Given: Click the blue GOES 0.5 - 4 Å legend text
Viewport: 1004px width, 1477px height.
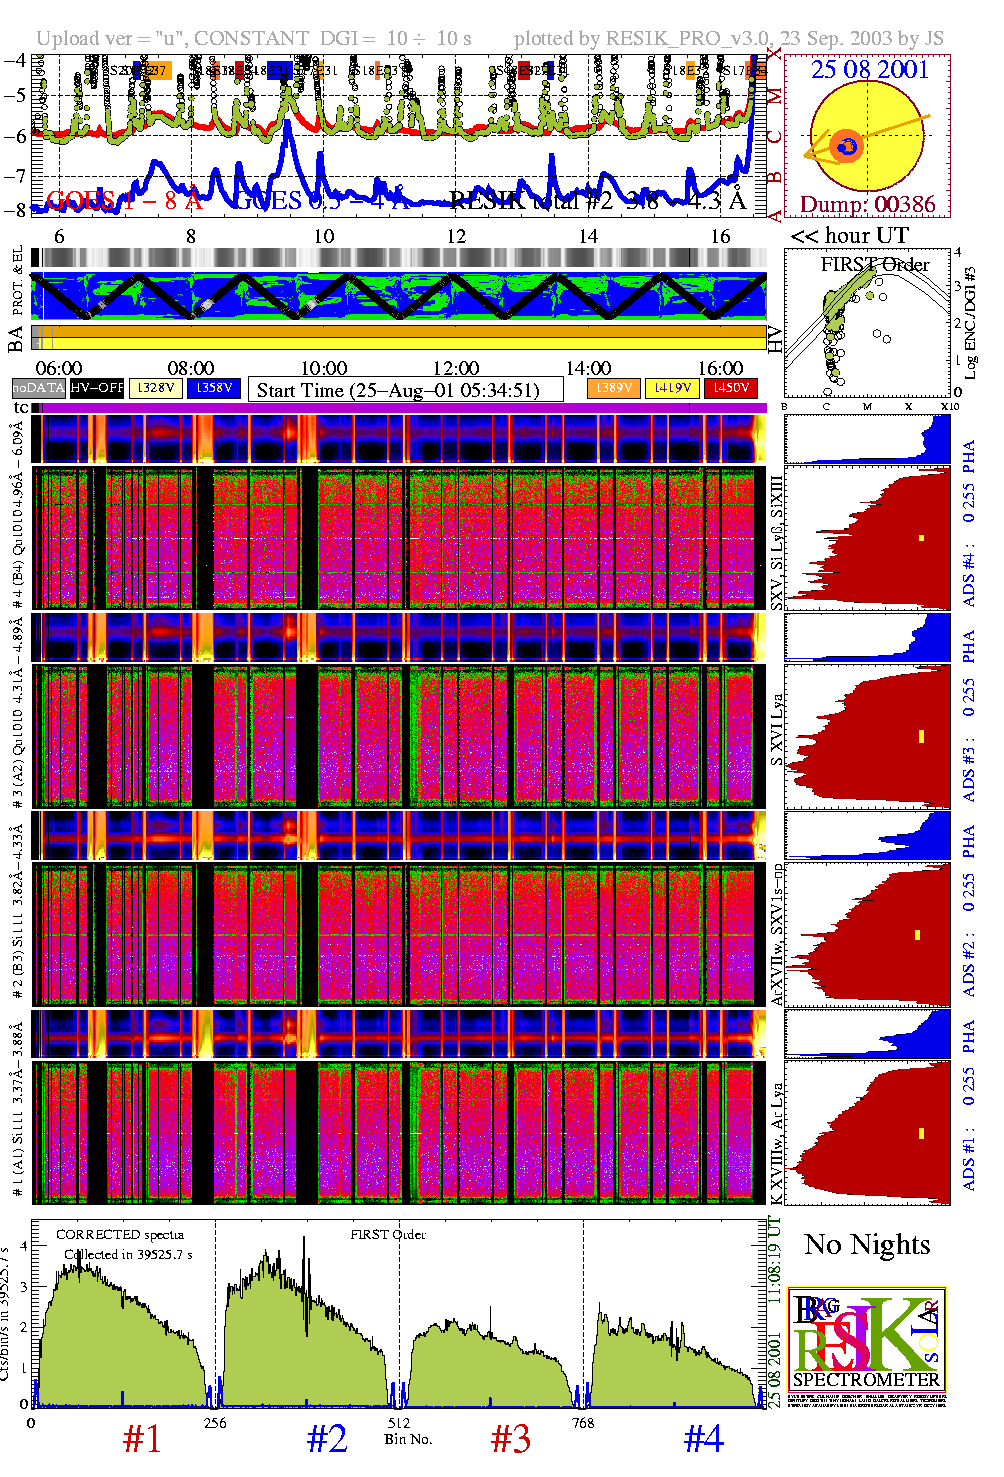Looking at the screenshot, I should tap(320, 201).
